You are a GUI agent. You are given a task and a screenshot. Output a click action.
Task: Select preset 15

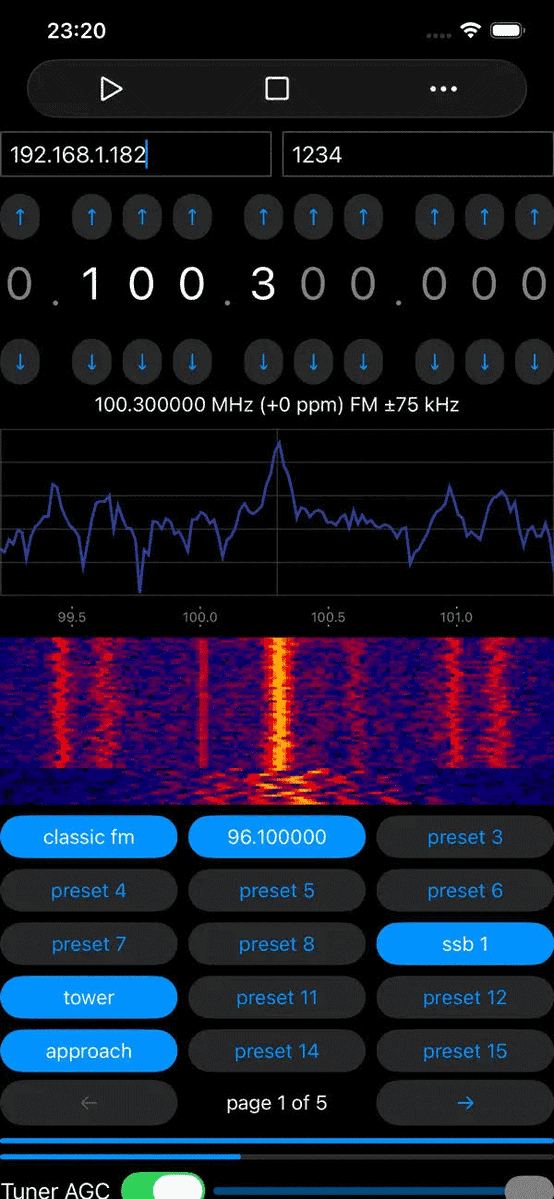(465, 1051)
